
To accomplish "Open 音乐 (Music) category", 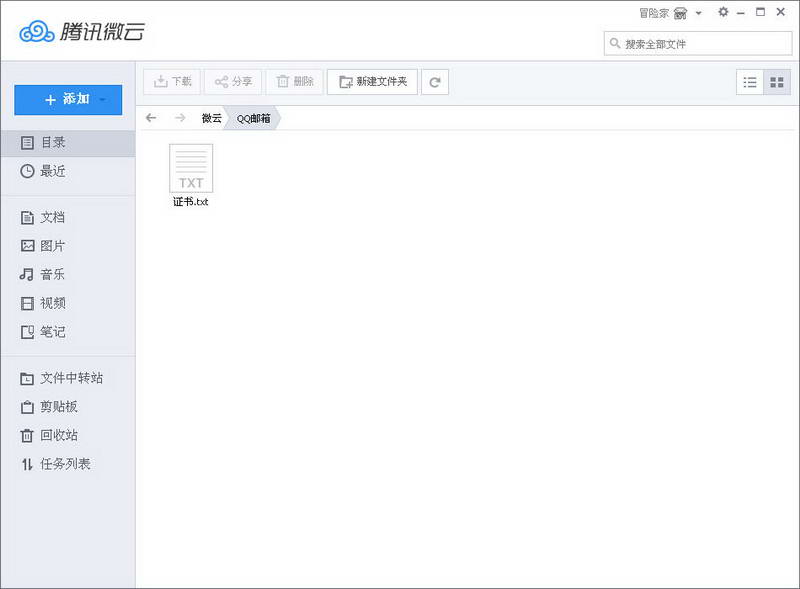I will point(52,275).
